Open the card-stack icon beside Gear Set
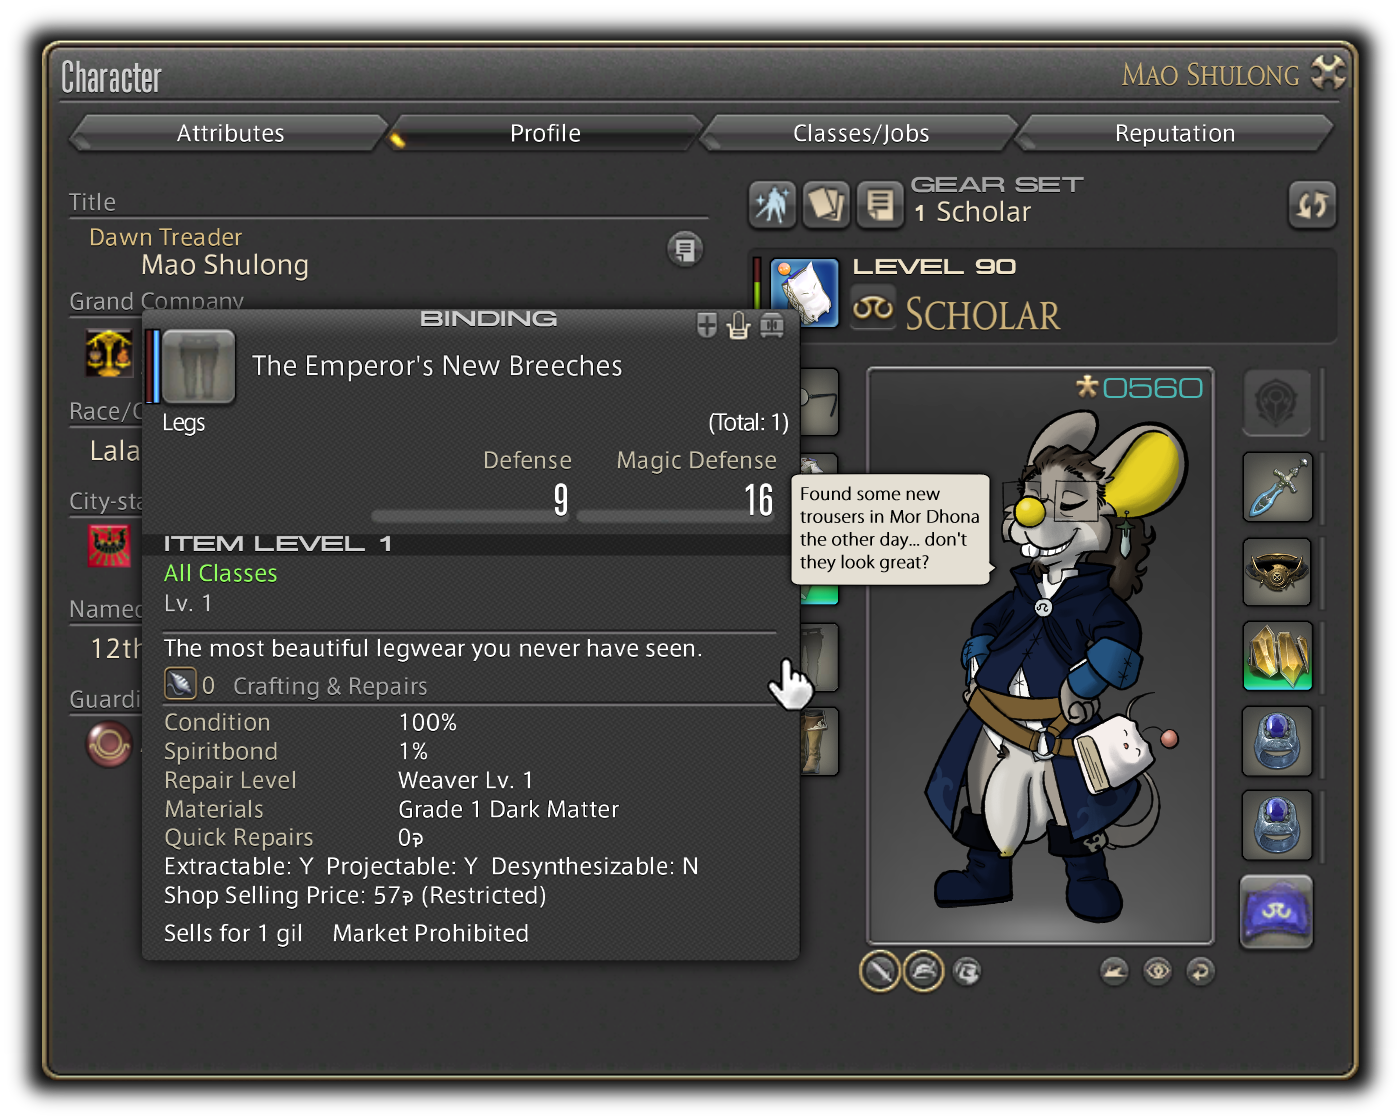This screenshot has height=1120, width=1400. pos(826,205)
